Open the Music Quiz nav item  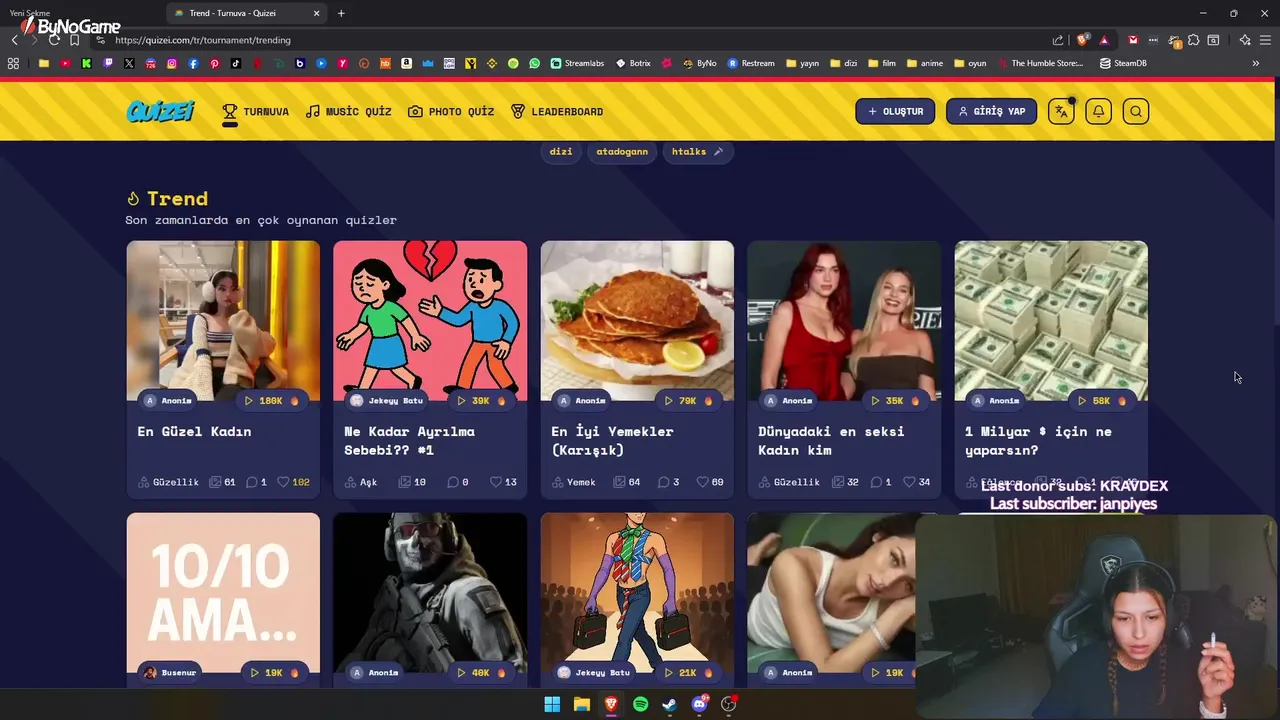tap(348, 111)
